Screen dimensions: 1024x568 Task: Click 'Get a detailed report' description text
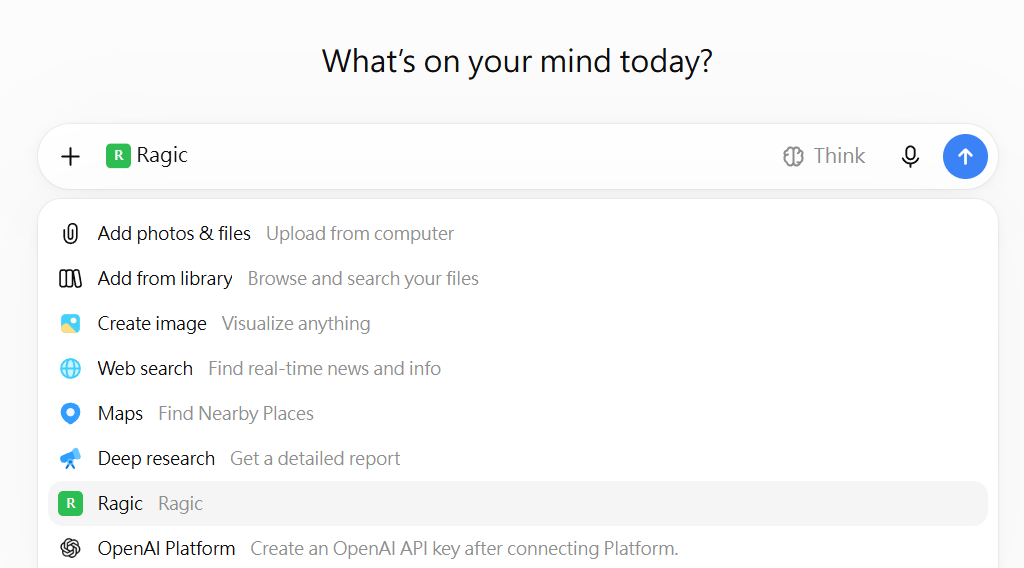tap(315, 459)
